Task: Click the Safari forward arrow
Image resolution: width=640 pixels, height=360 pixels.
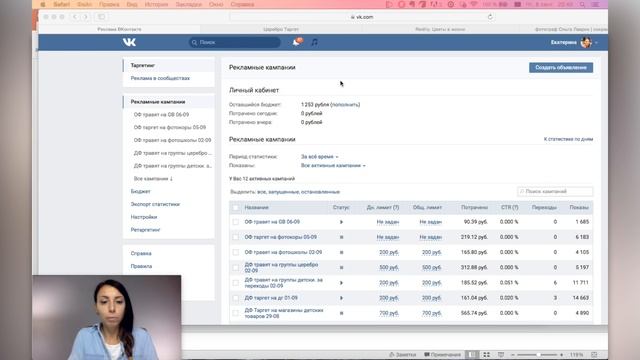Action: point(85,17)
